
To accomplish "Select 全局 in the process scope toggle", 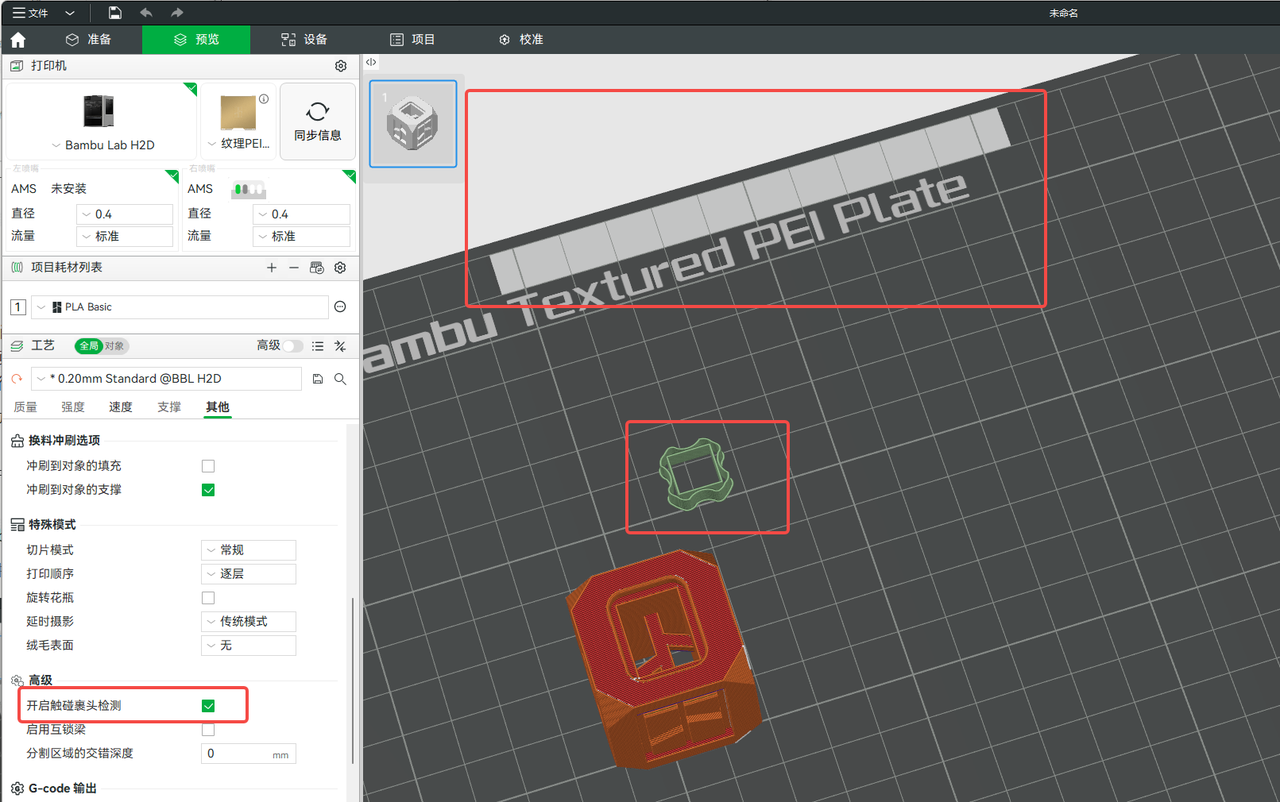I will click(88, 346).
